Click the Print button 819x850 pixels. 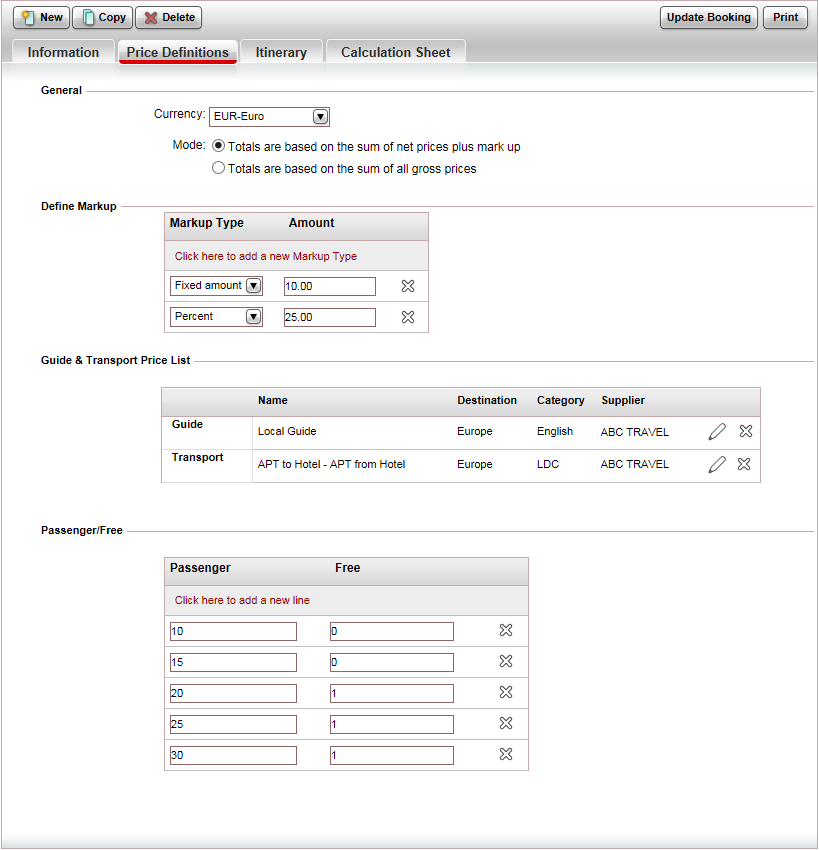(x=785, y=17)
